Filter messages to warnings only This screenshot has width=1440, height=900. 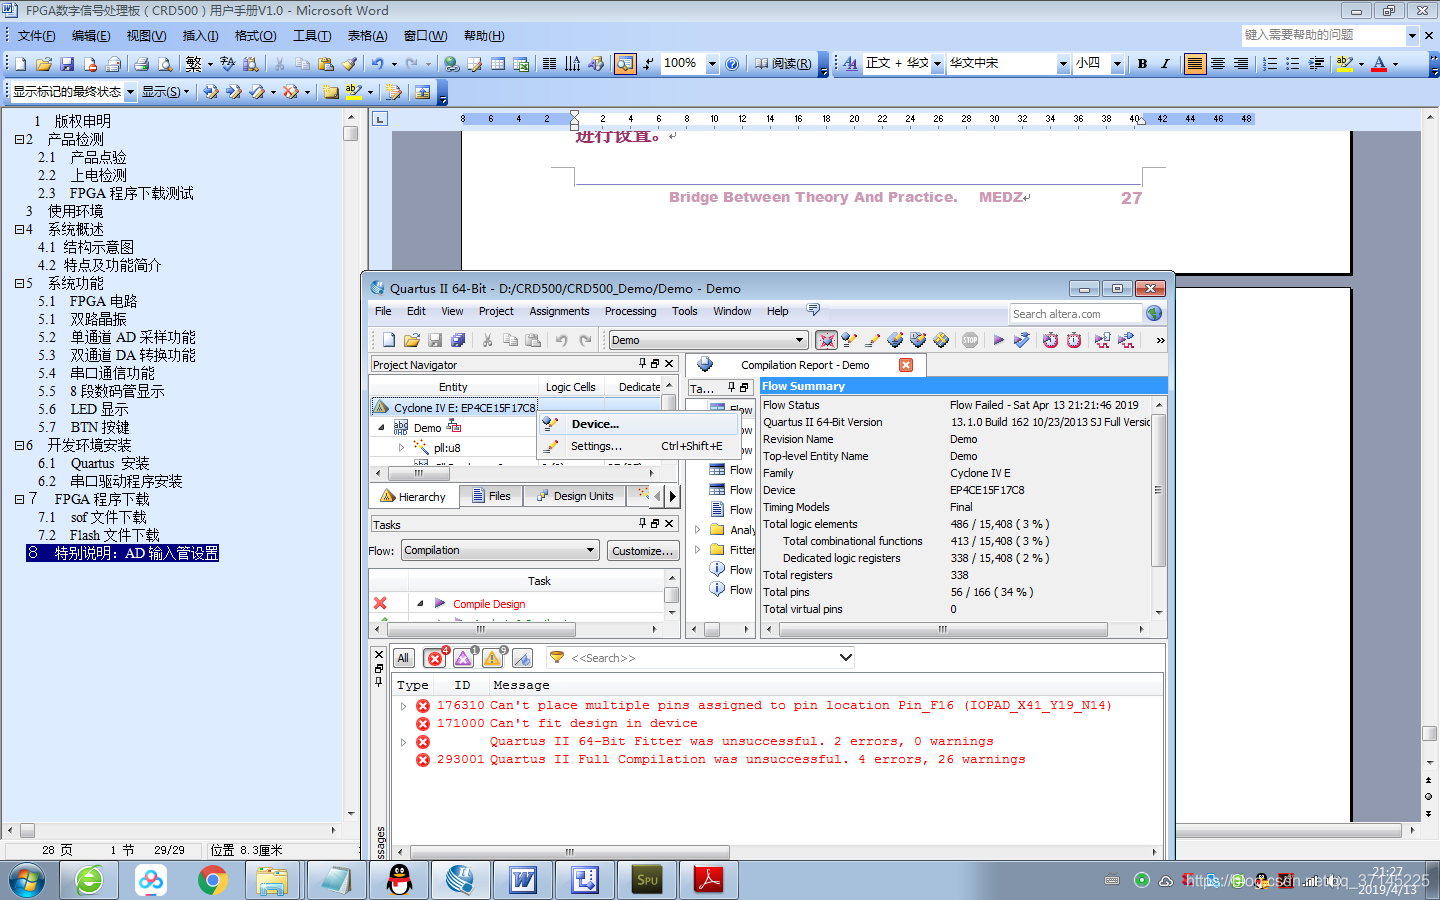coord(493,658)
